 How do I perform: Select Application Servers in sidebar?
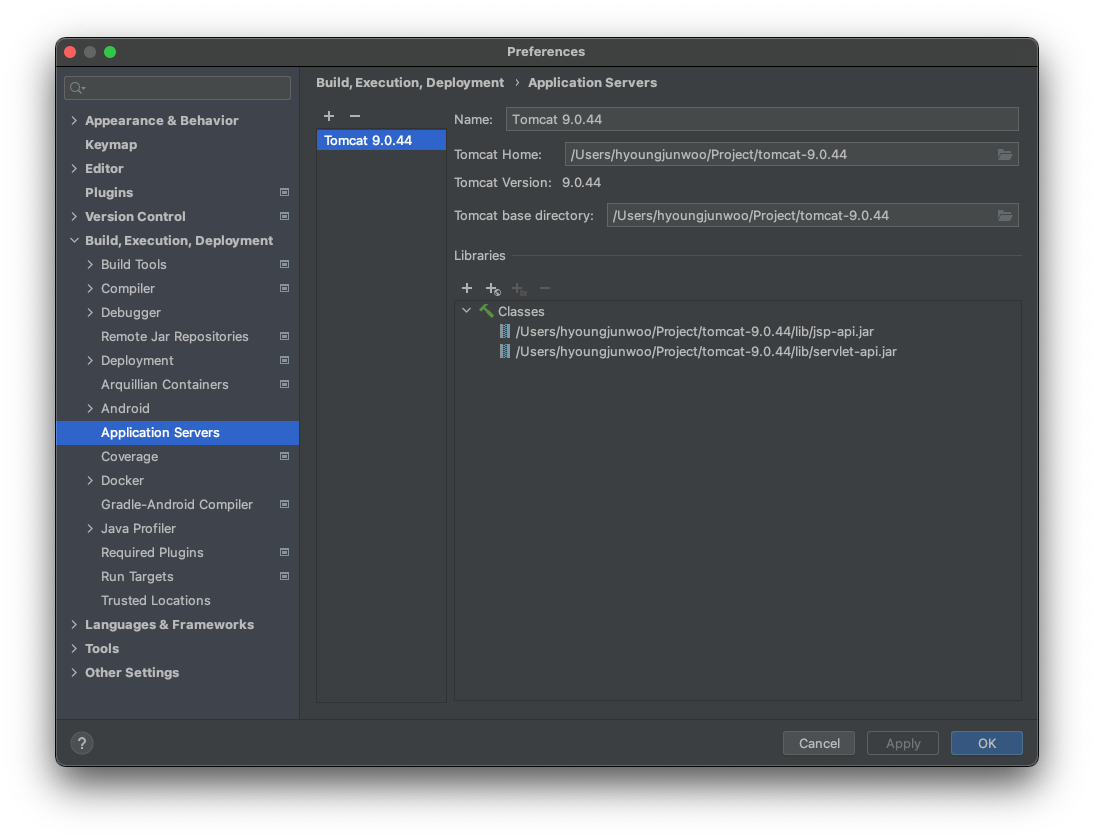(177, 433)
